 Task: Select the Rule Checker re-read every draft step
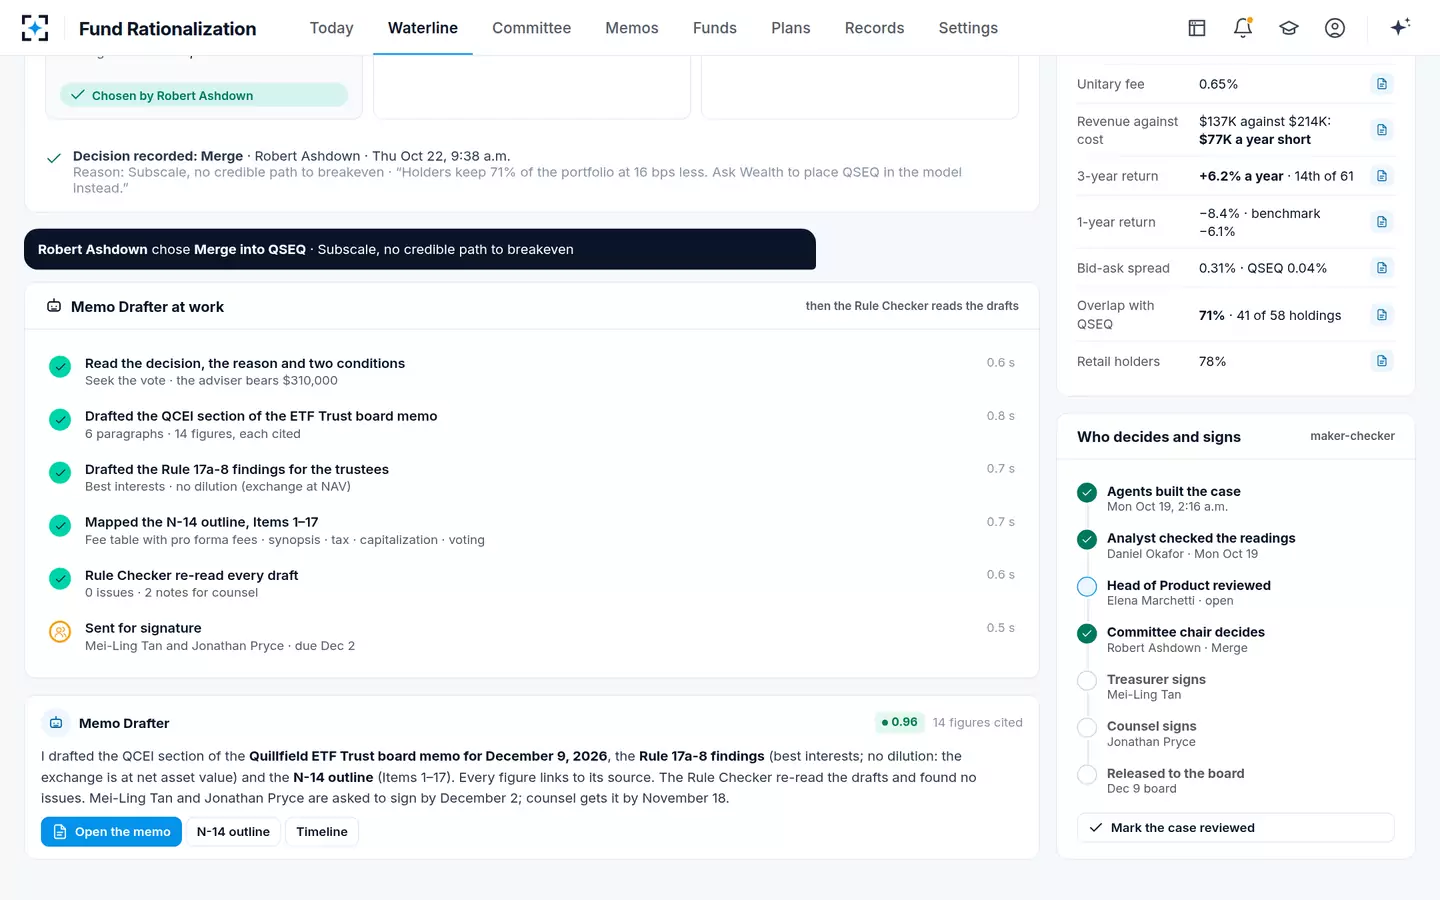[532, 584]
